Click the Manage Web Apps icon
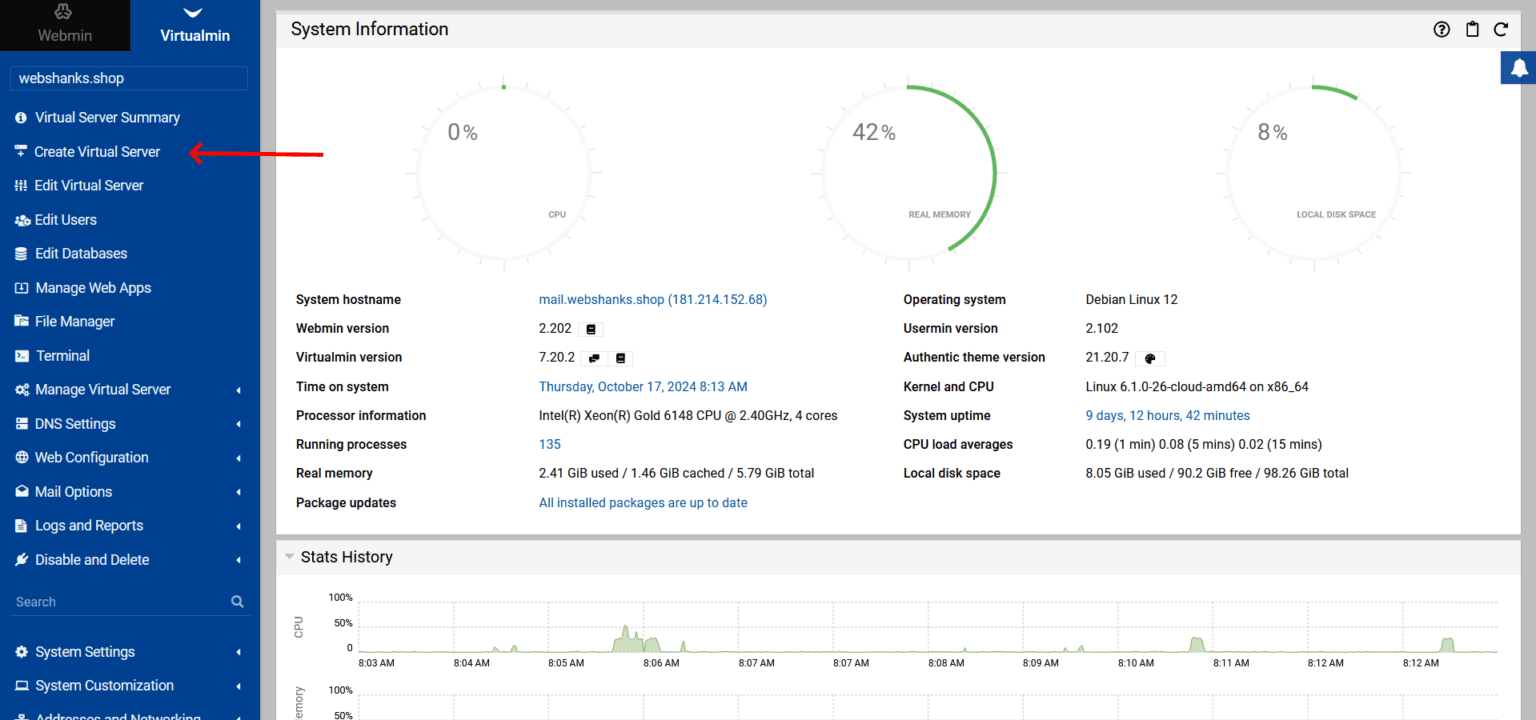The width and height of the screenshot is (1536, 720). tap(21, 287)
